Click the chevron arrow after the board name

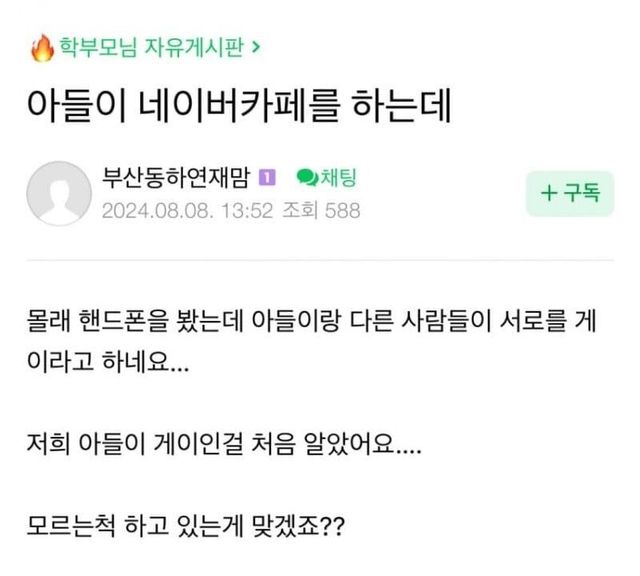pyautogui.click(x=258, y=46)
